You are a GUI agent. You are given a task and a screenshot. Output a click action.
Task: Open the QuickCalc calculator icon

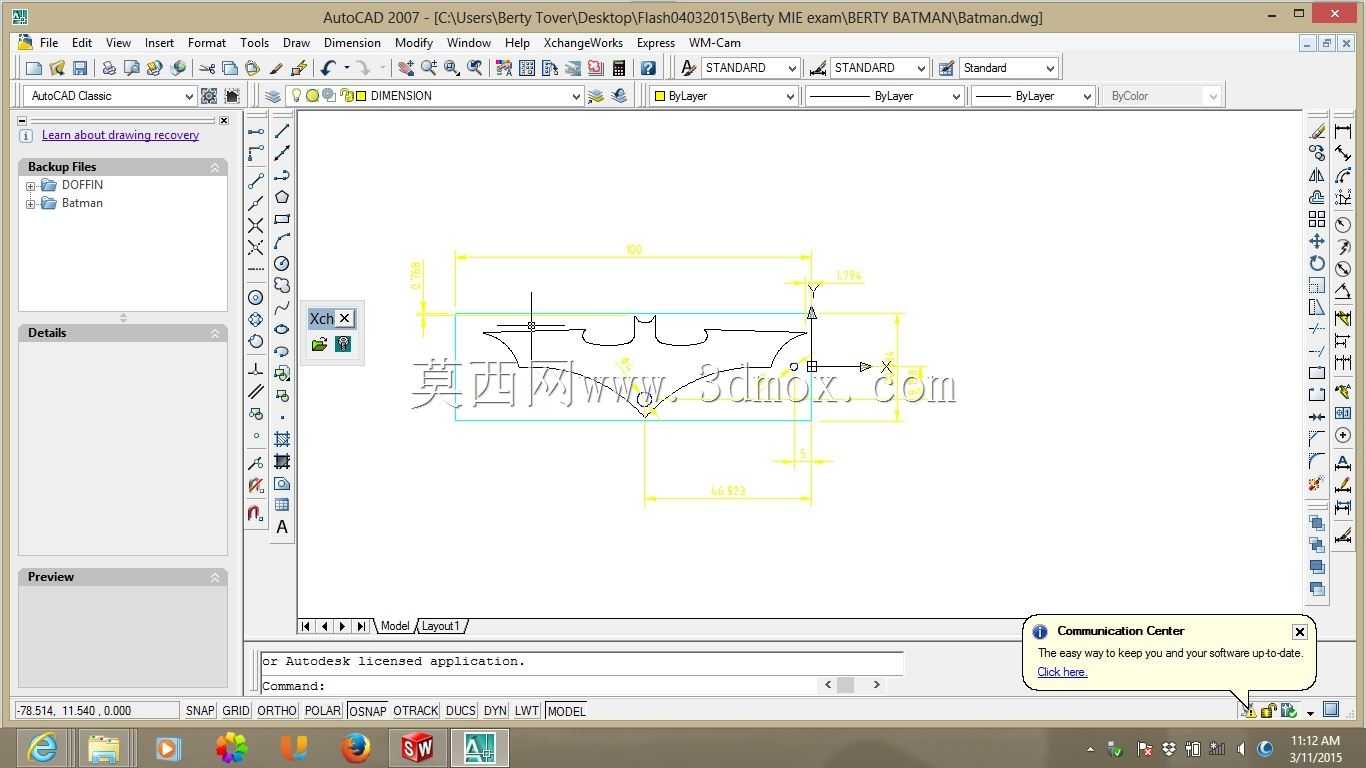point(619,68)
